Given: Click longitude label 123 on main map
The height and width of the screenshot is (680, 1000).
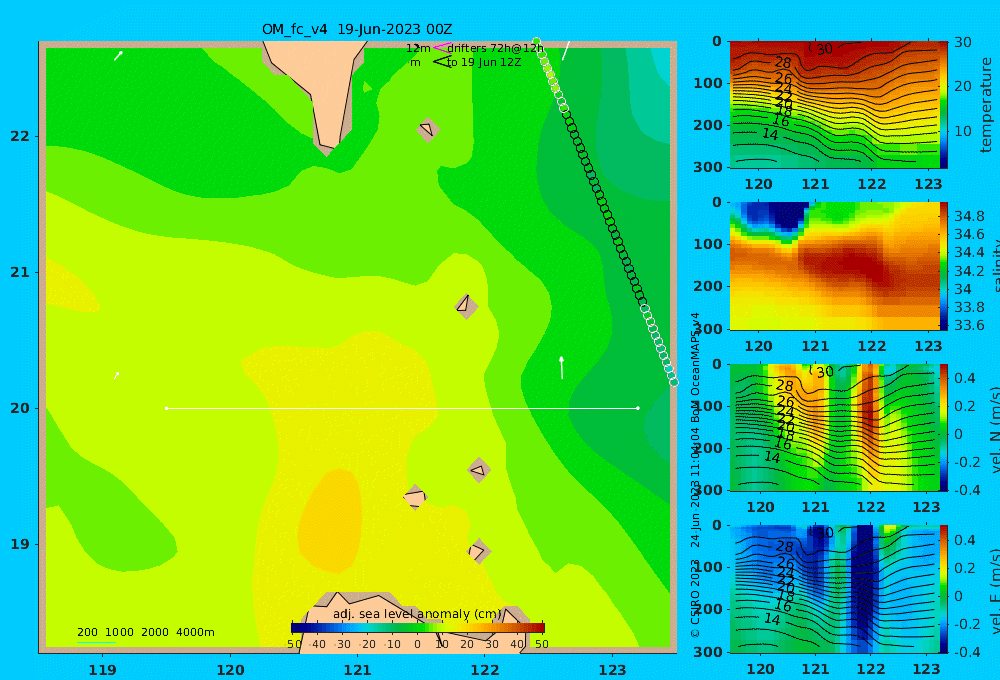Looking at the screenshot, I should pos(612,670).
